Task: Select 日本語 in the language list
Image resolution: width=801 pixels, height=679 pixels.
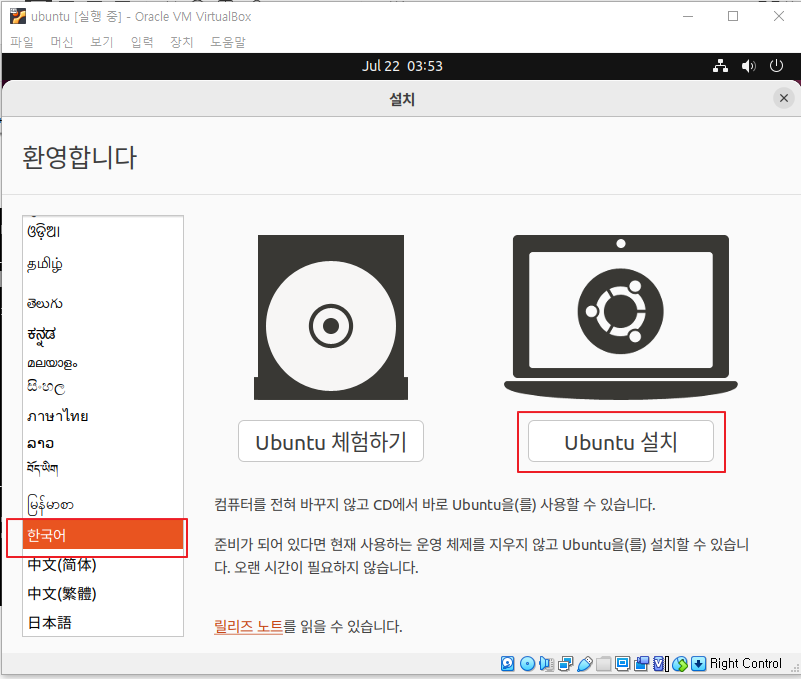Action: [103, 623]
